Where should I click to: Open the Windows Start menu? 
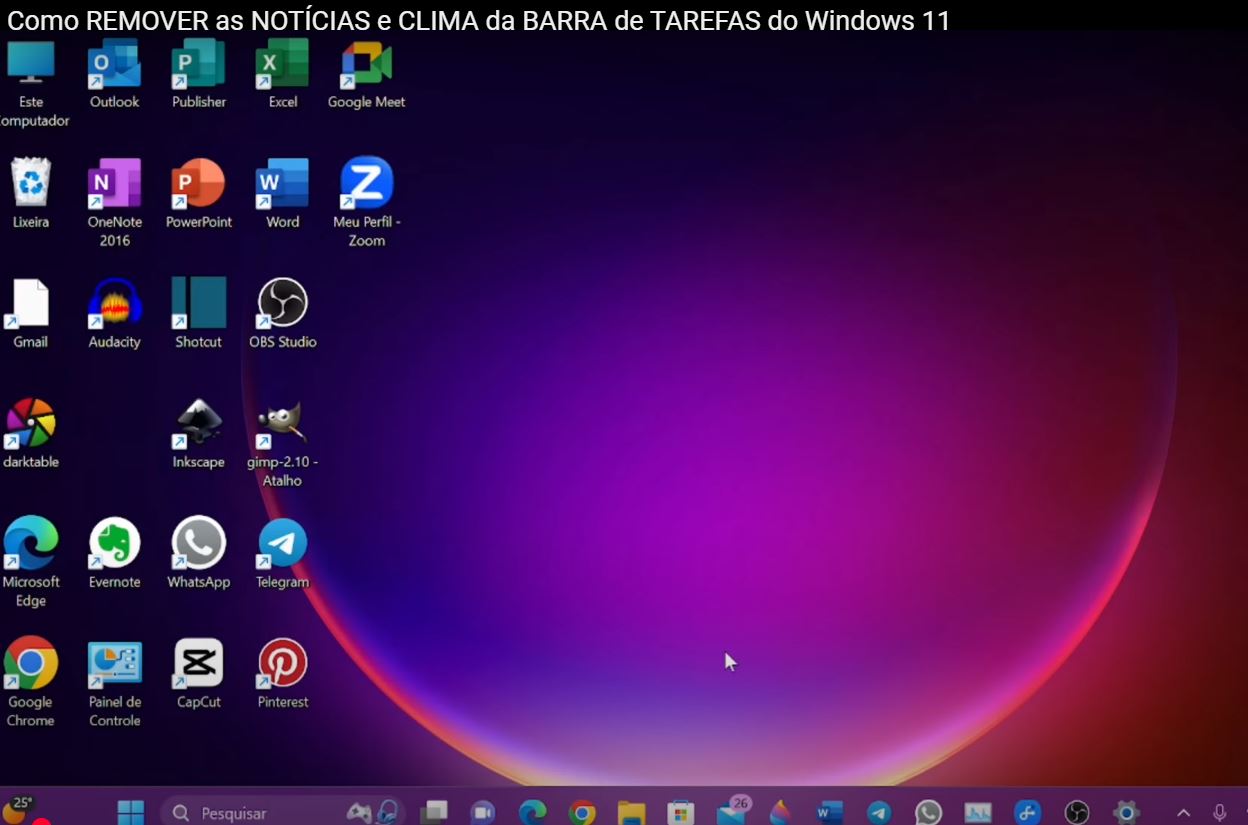tap(131, 812)
